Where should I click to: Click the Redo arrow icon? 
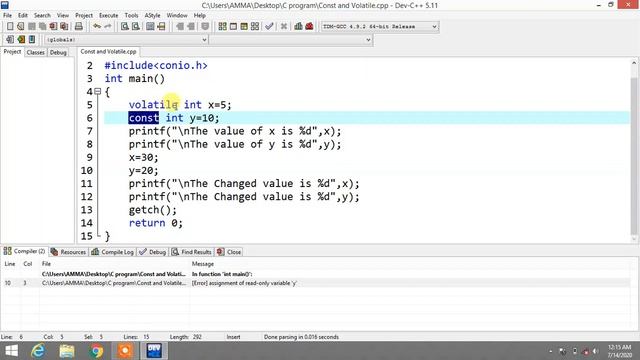coord(108,27)
